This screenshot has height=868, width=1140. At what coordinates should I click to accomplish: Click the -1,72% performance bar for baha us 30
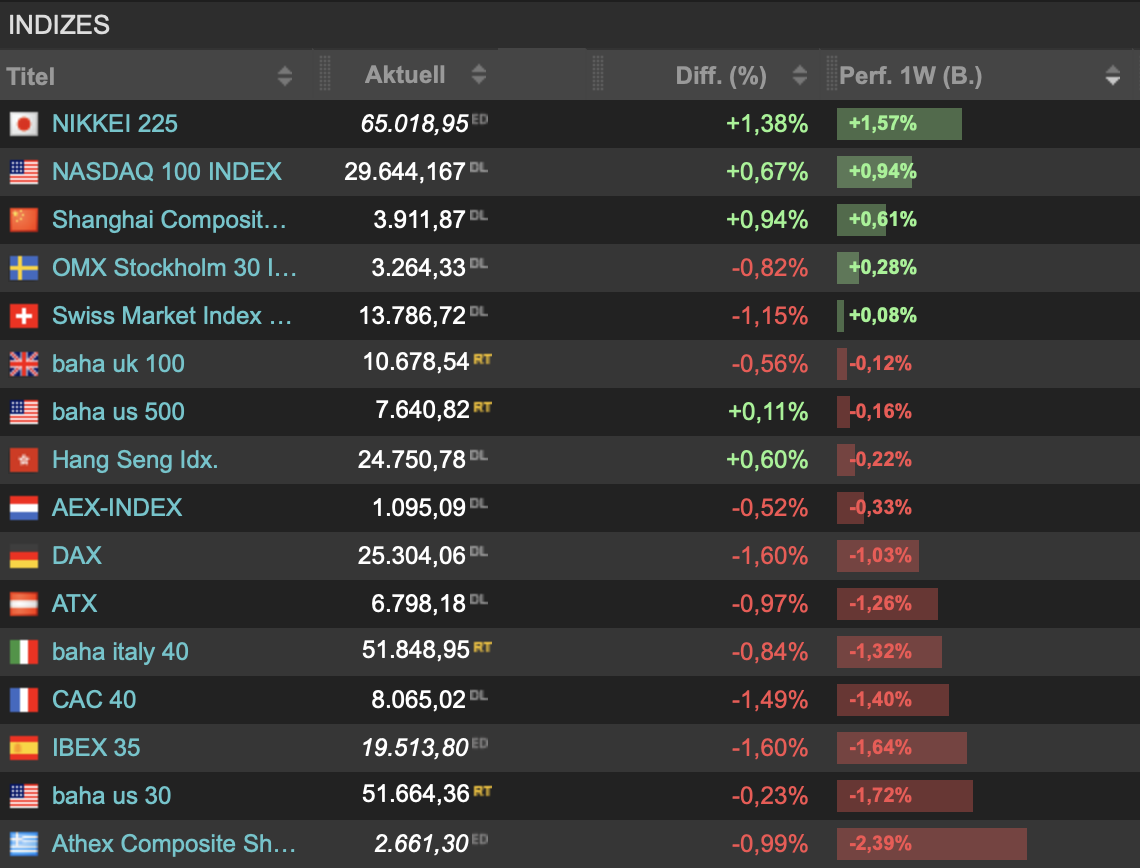pyautogui.click(x=905, y=795)
